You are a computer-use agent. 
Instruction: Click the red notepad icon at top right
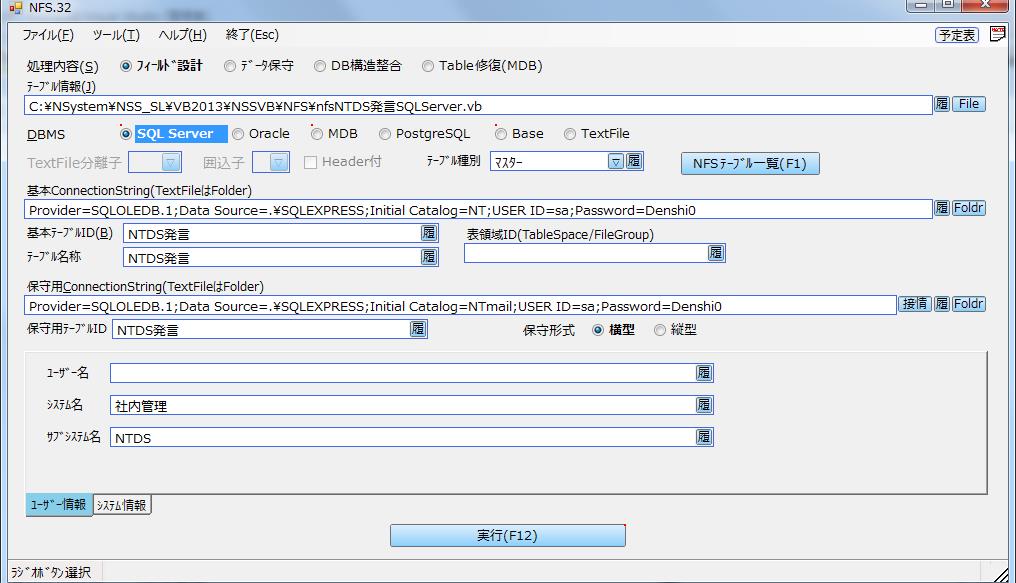click(997, 34)
